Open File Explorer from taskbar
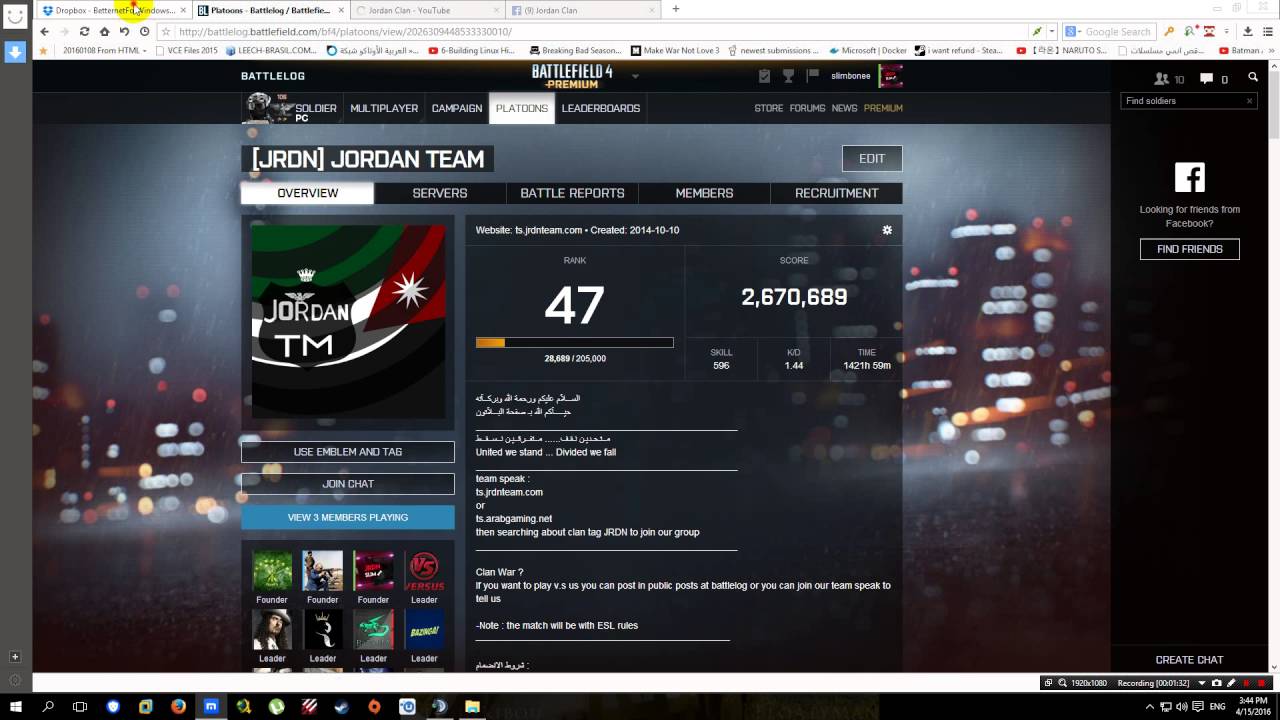This screenshot has width=1280, height=720. pyautogui.click(x=472, y=706)
